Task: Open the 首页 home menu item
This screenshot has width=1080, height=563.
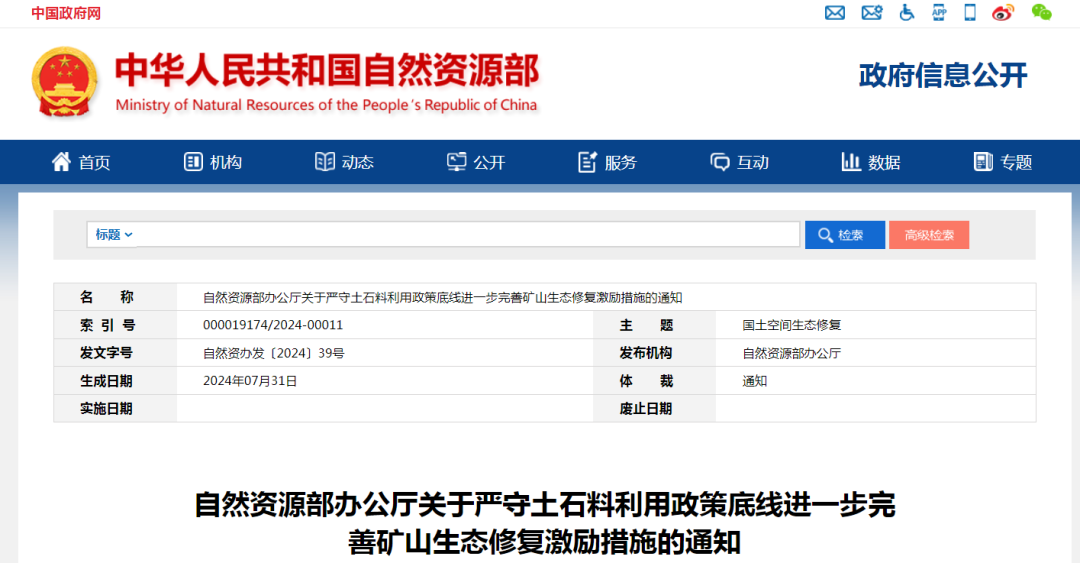Action: pos(81,162)
